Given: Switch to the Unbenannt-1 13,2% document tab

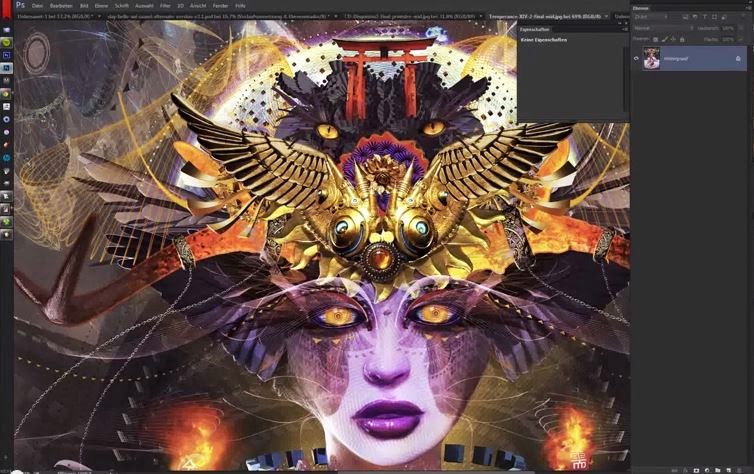Looking at the screenshot, I should pos(54,16).
